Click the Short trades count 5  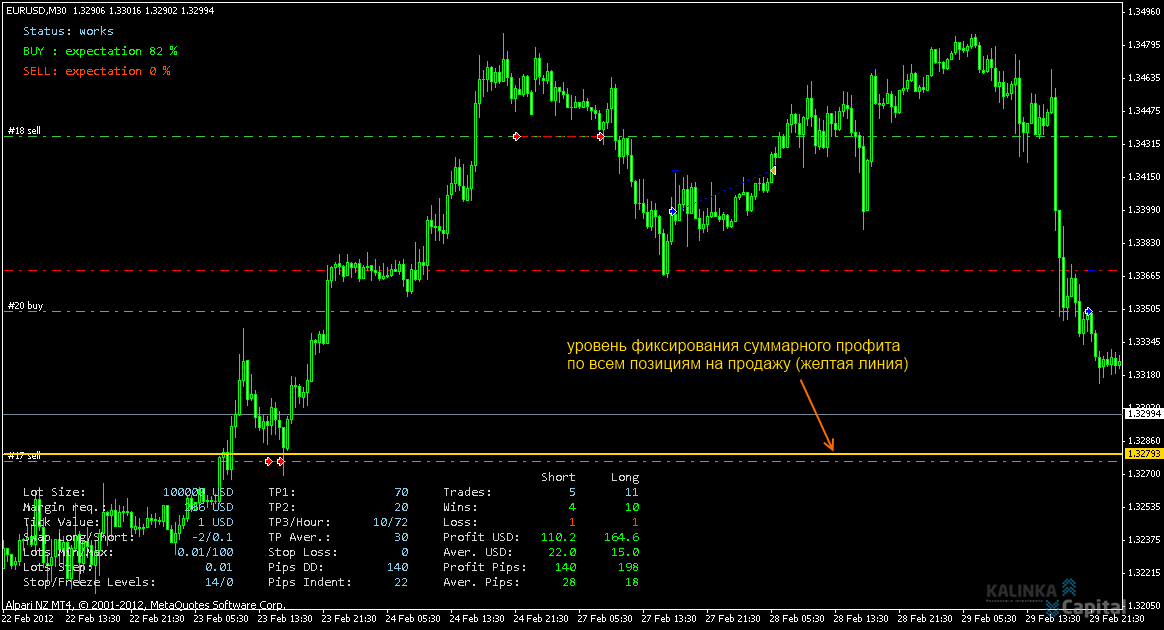pyautogui.click(x=572, y=492)
